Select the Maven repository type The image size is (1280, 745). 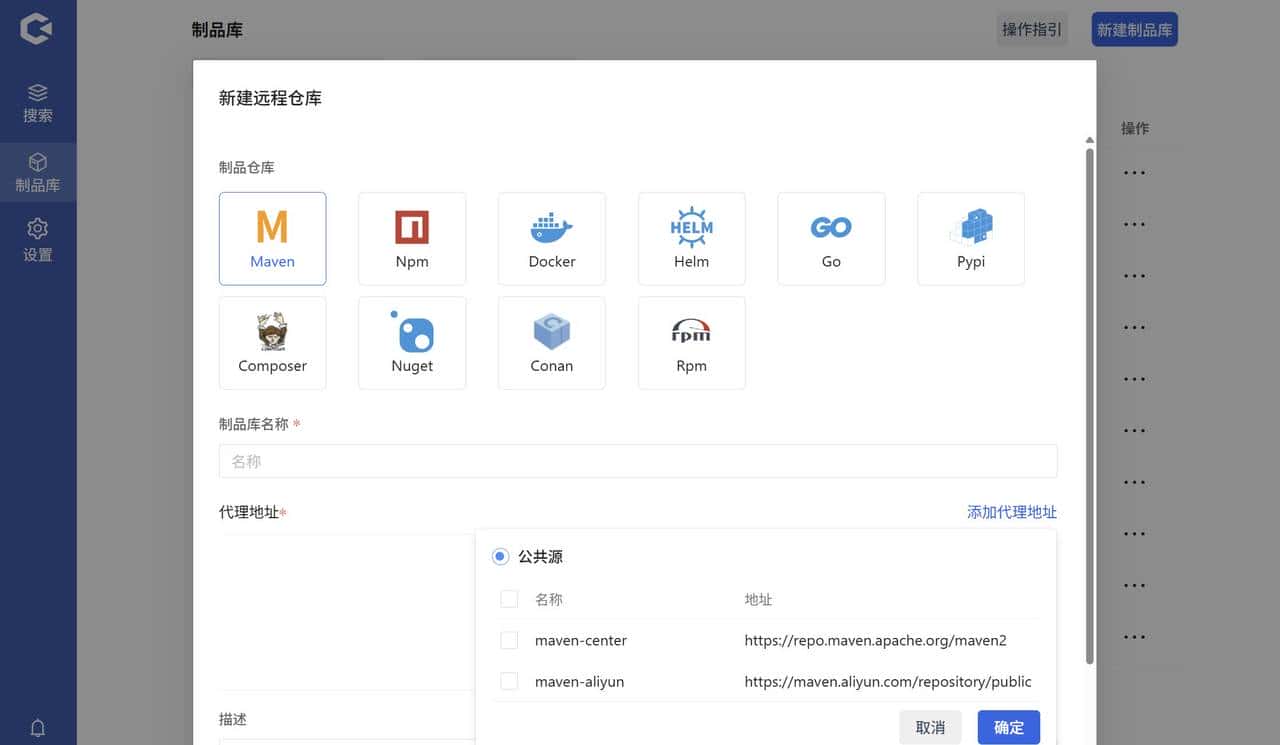(272, 238)
